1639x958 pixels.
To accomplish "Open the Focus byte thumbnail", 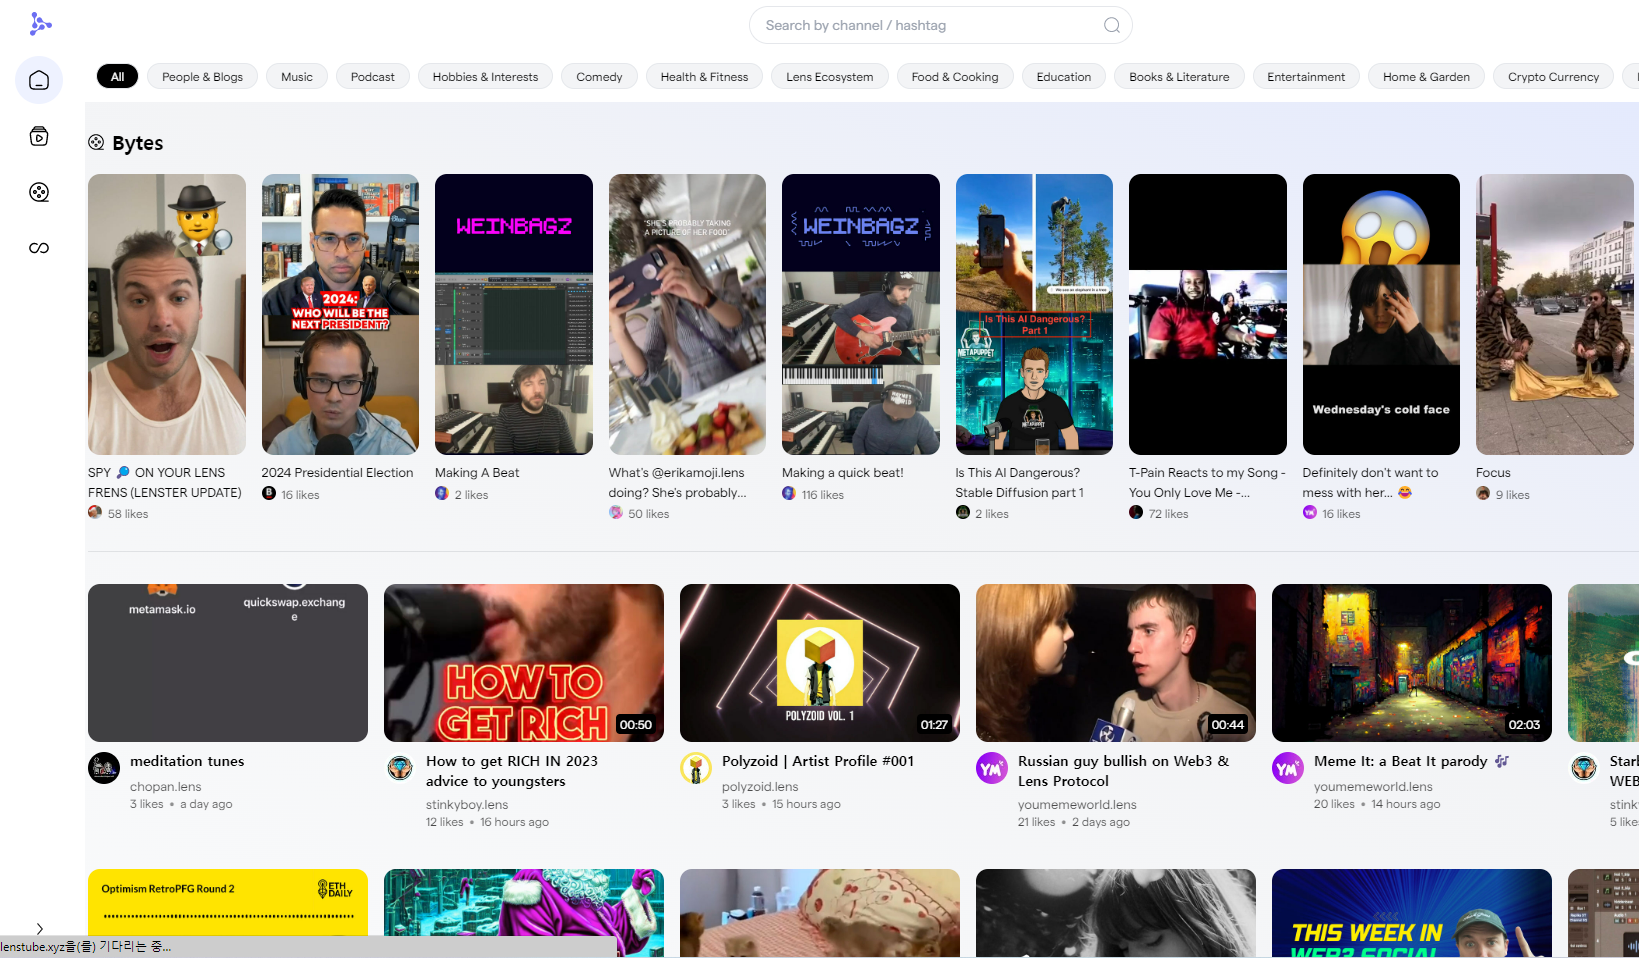I will click(x=1555, y=314).
